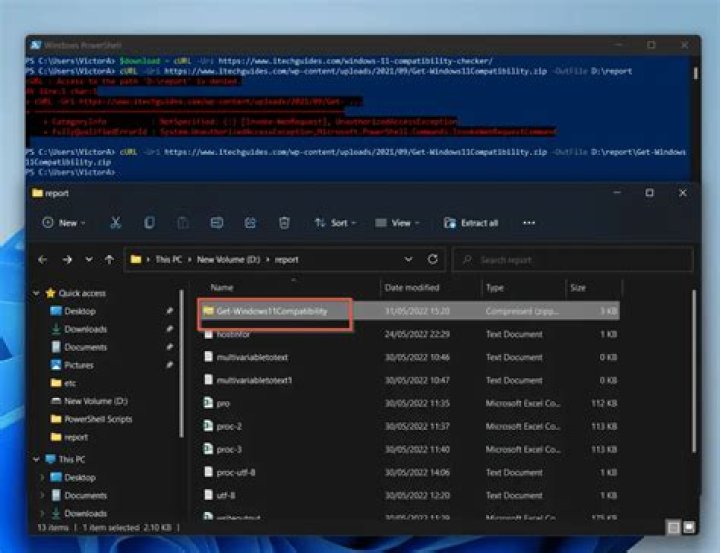The width and height of the screenshot is (720, 553).
Task: Click the Rename icon in Explorer toolbar
Action: (217, 223)
